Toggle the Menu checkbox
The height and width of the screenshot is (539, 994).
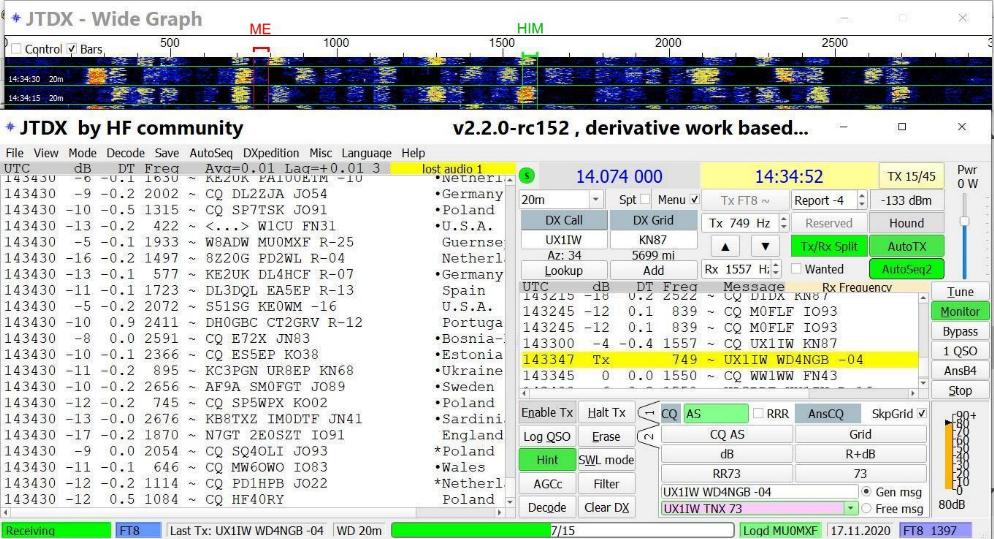pyautogui.click(x=694, y=199)
